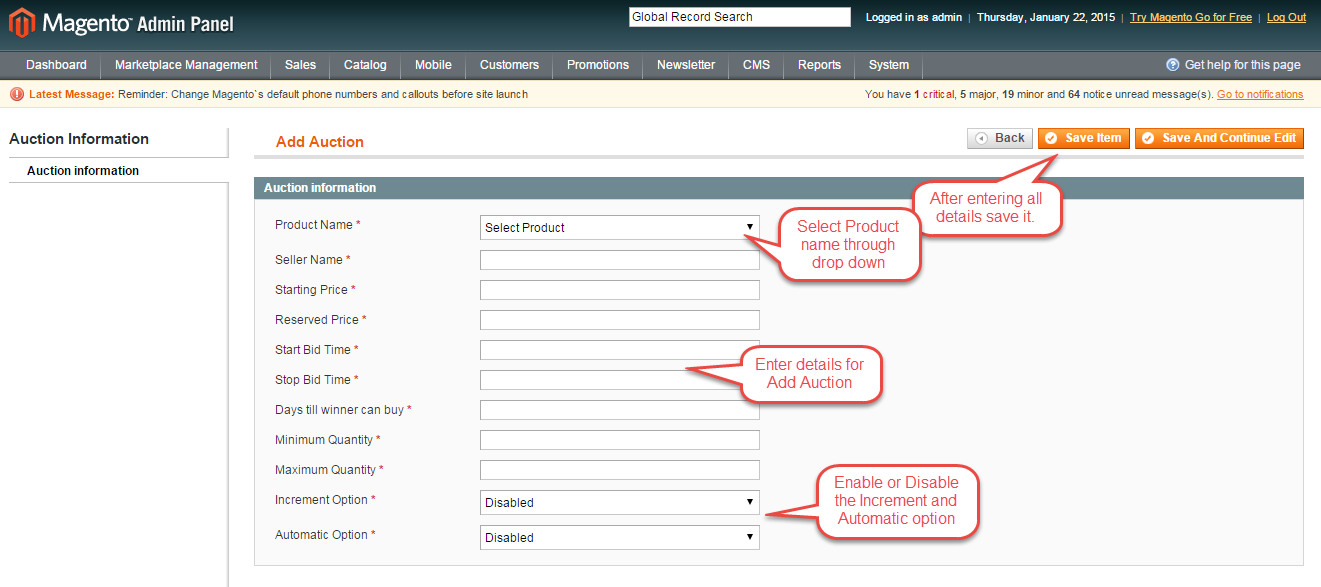This screenshot has height=587, width=1321.
Task: Click Save And Continue Edit button
Action: tap(1219, 138)
